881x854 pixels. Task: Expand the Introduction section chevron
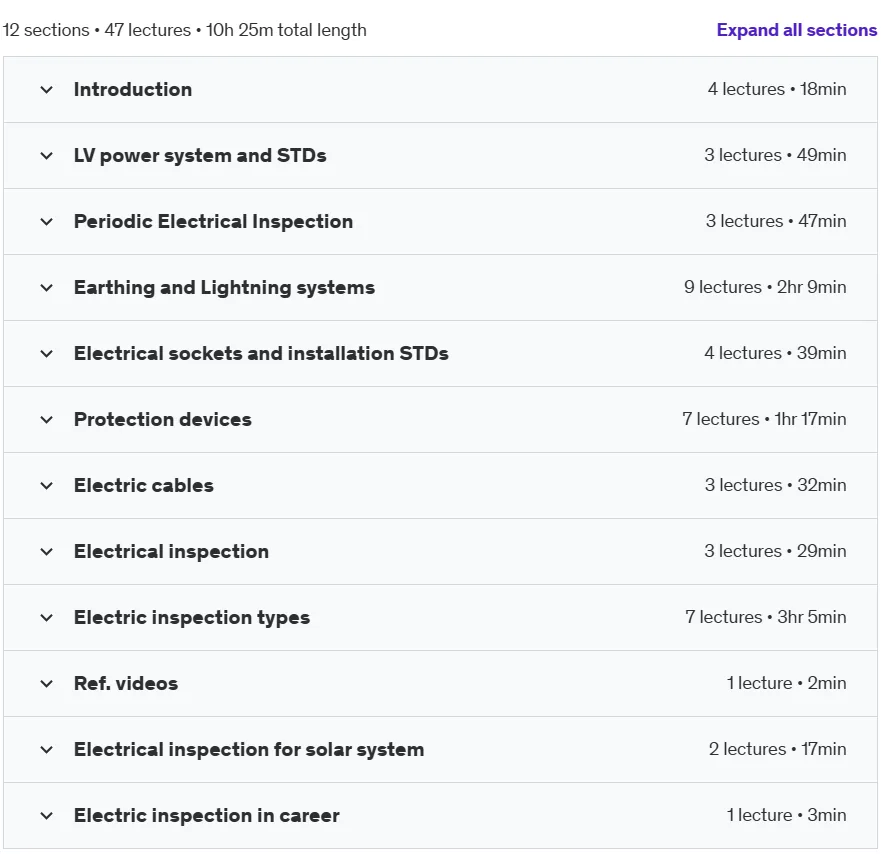[x=47, y=90]
